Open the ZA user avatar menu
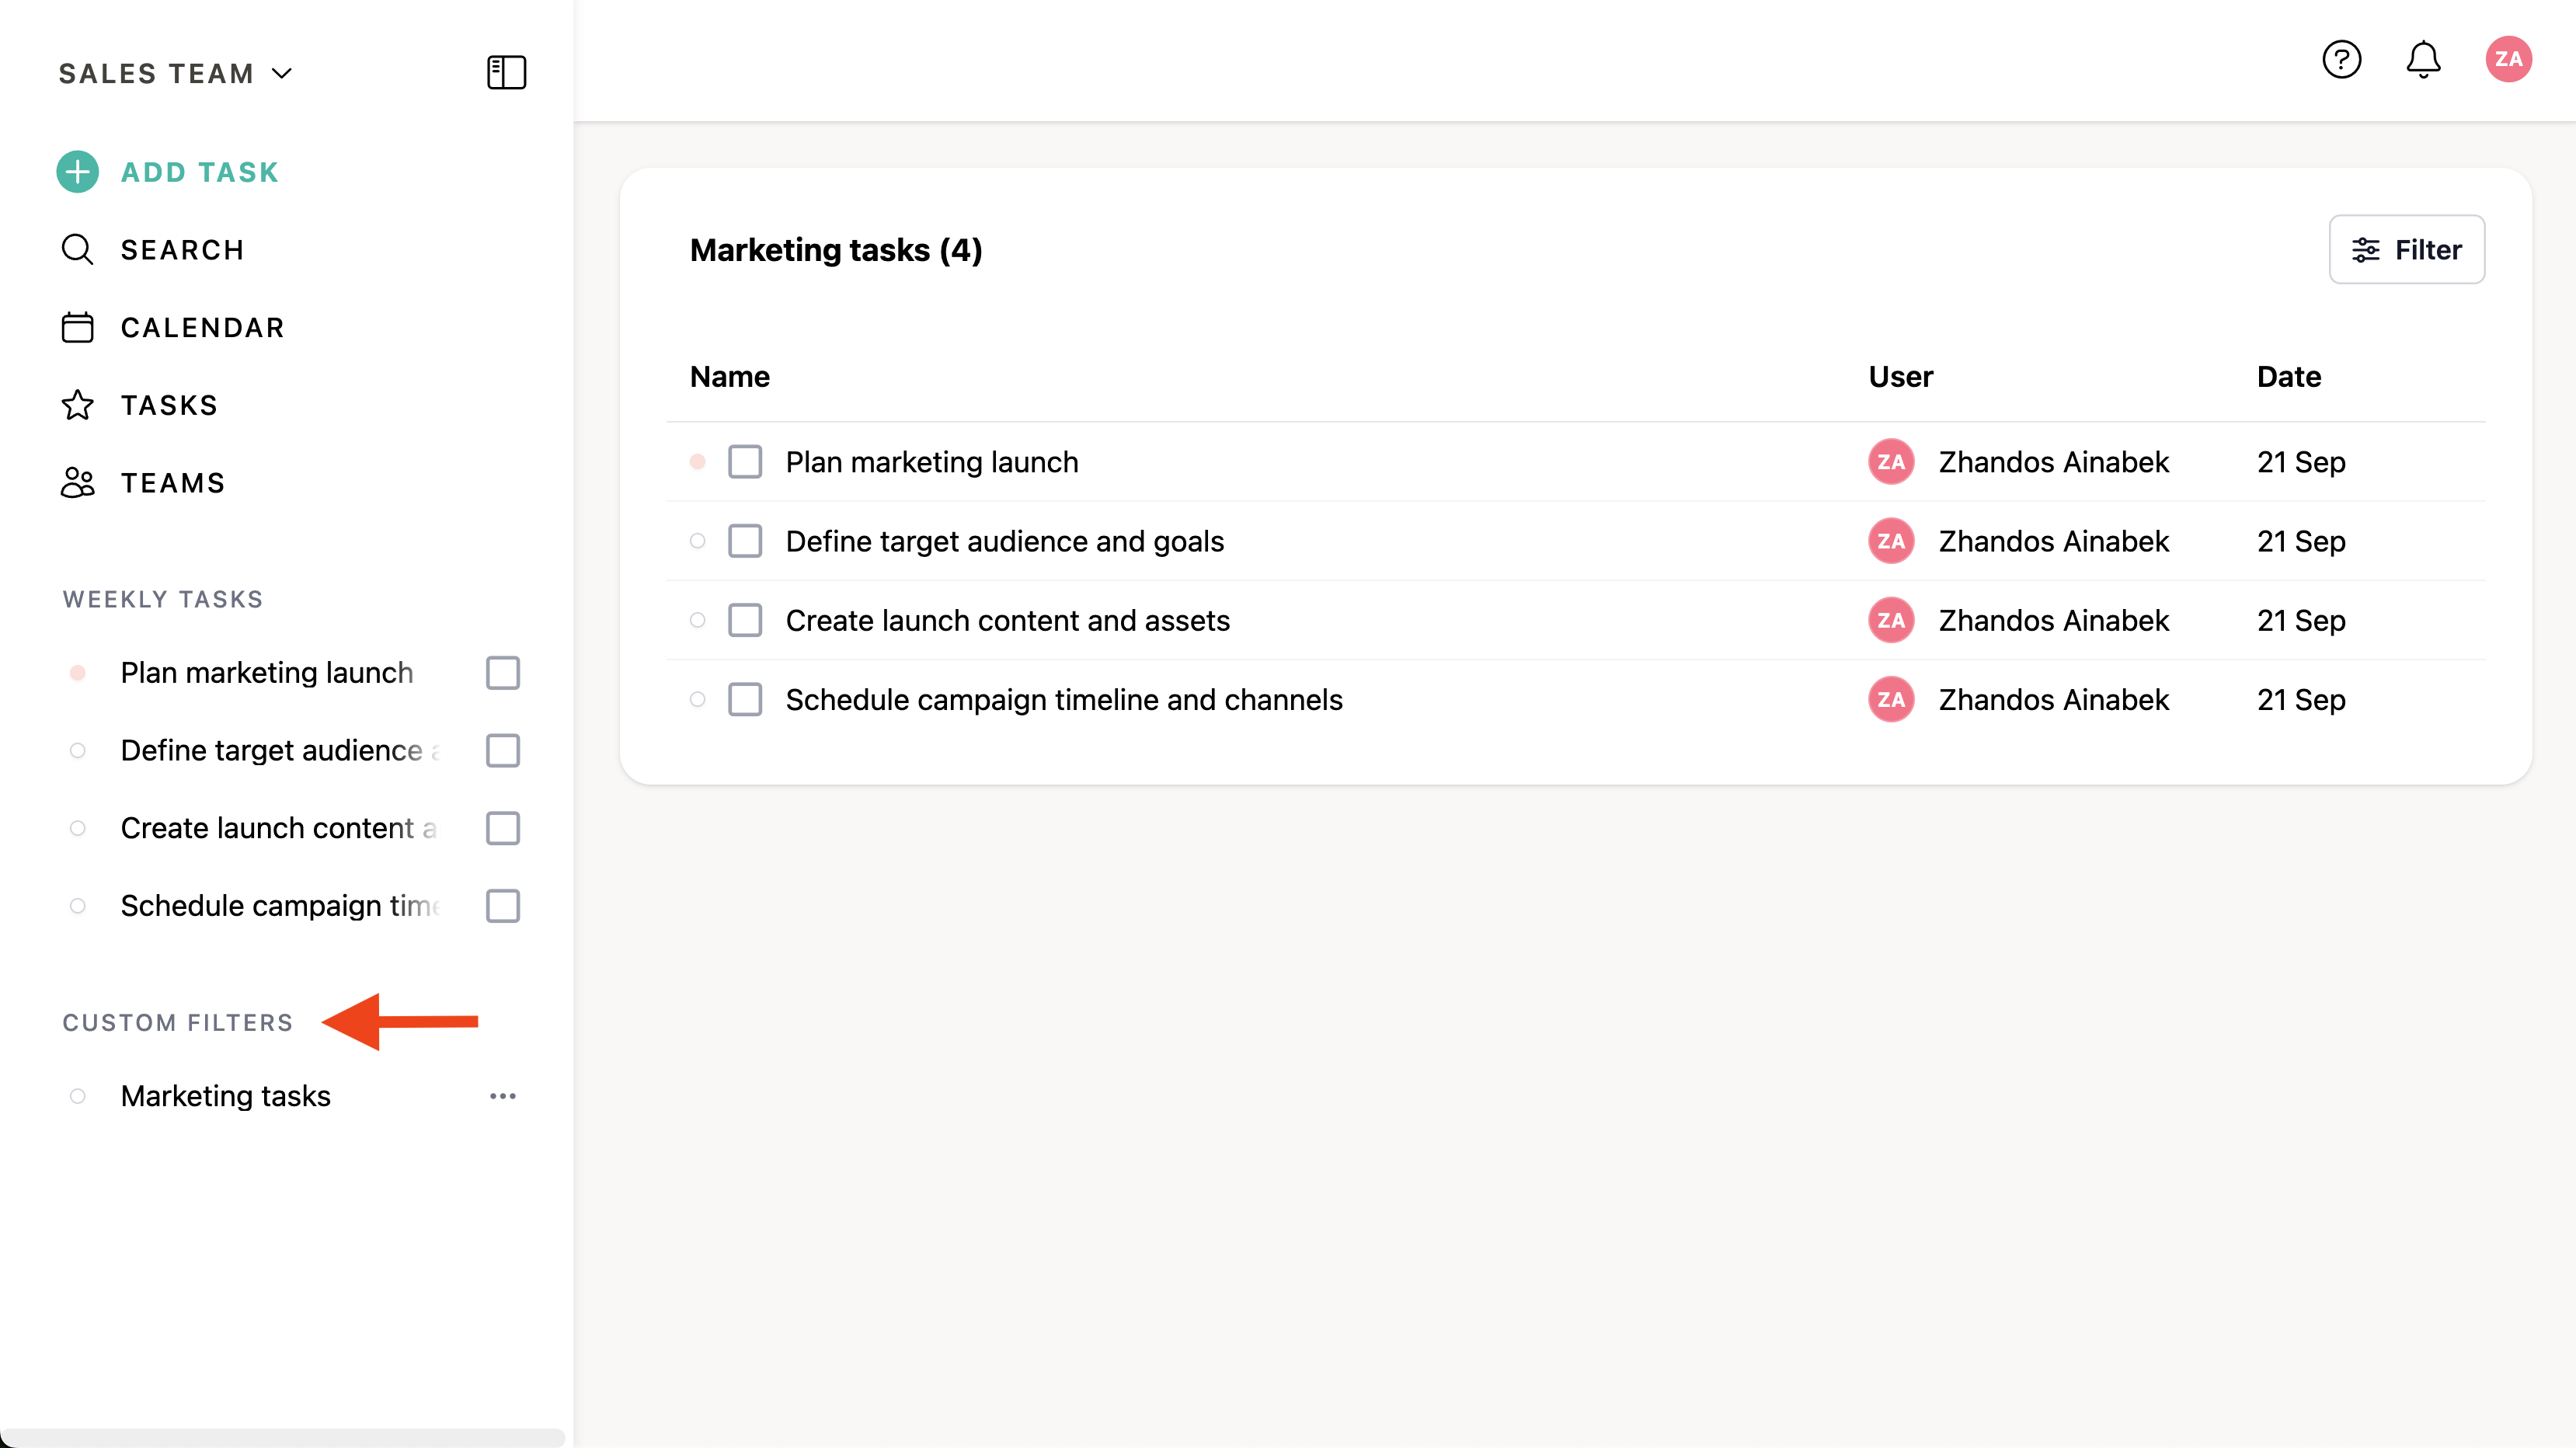2576x1448 pixels. click(x=2508, y=60)
